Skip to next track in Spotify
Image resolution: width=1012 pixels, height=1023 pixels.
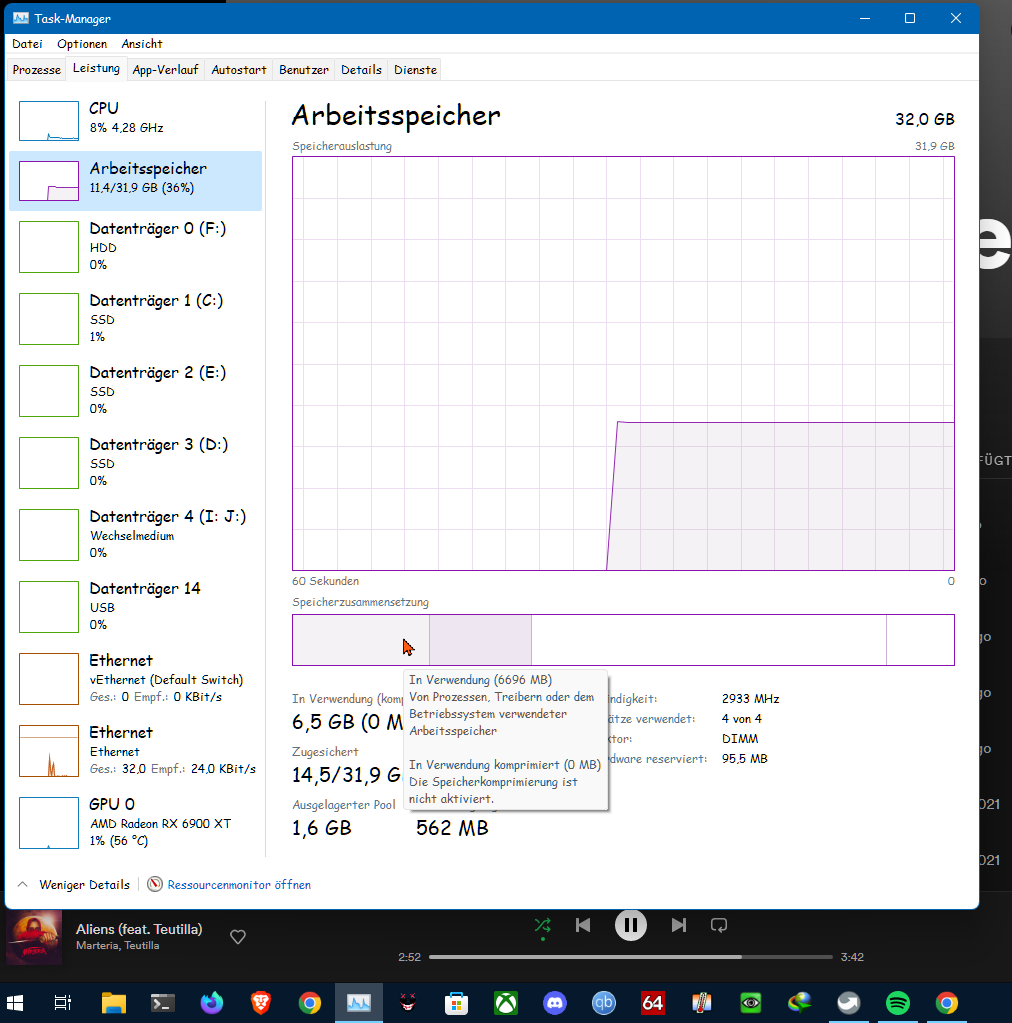pyautogui.click(x=679, y=925)
